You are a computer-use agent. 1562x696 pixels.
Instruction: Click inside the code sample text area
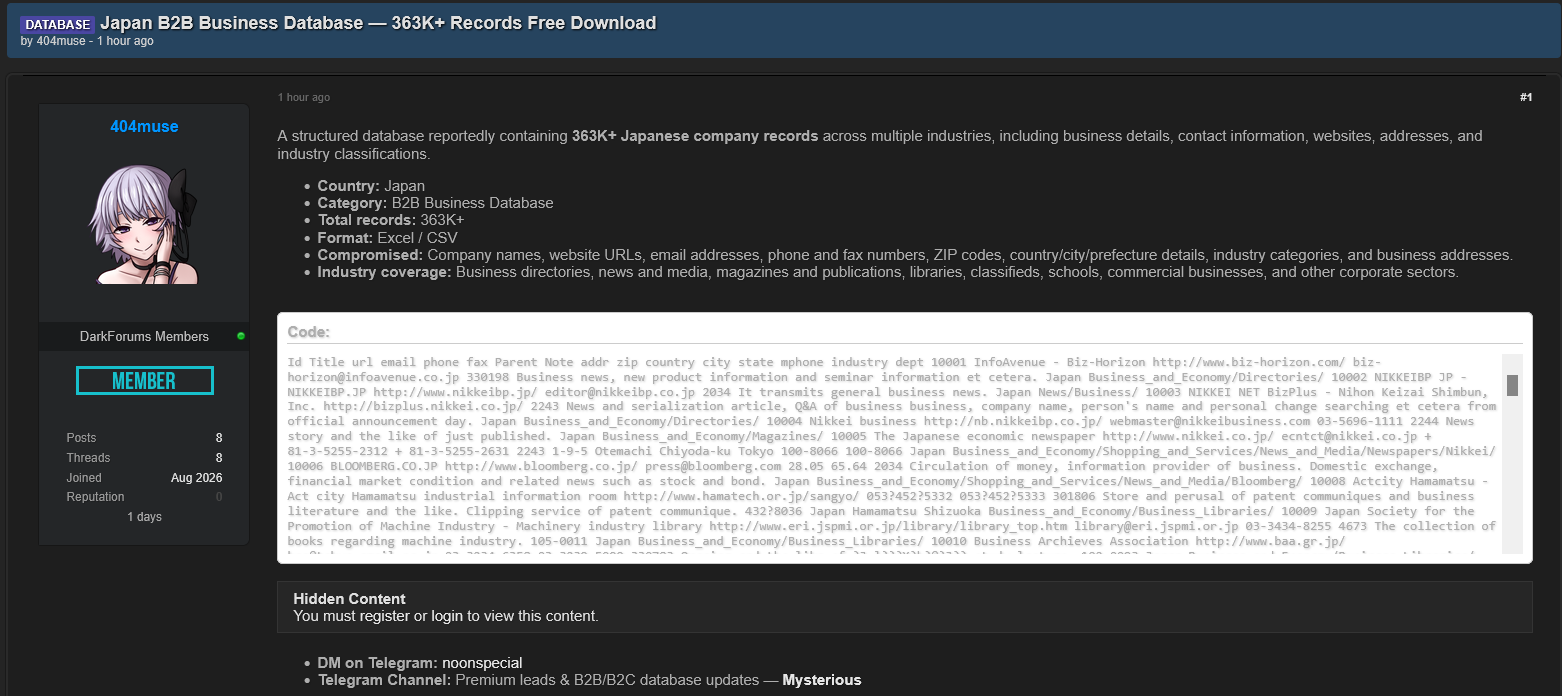point(892,453)
